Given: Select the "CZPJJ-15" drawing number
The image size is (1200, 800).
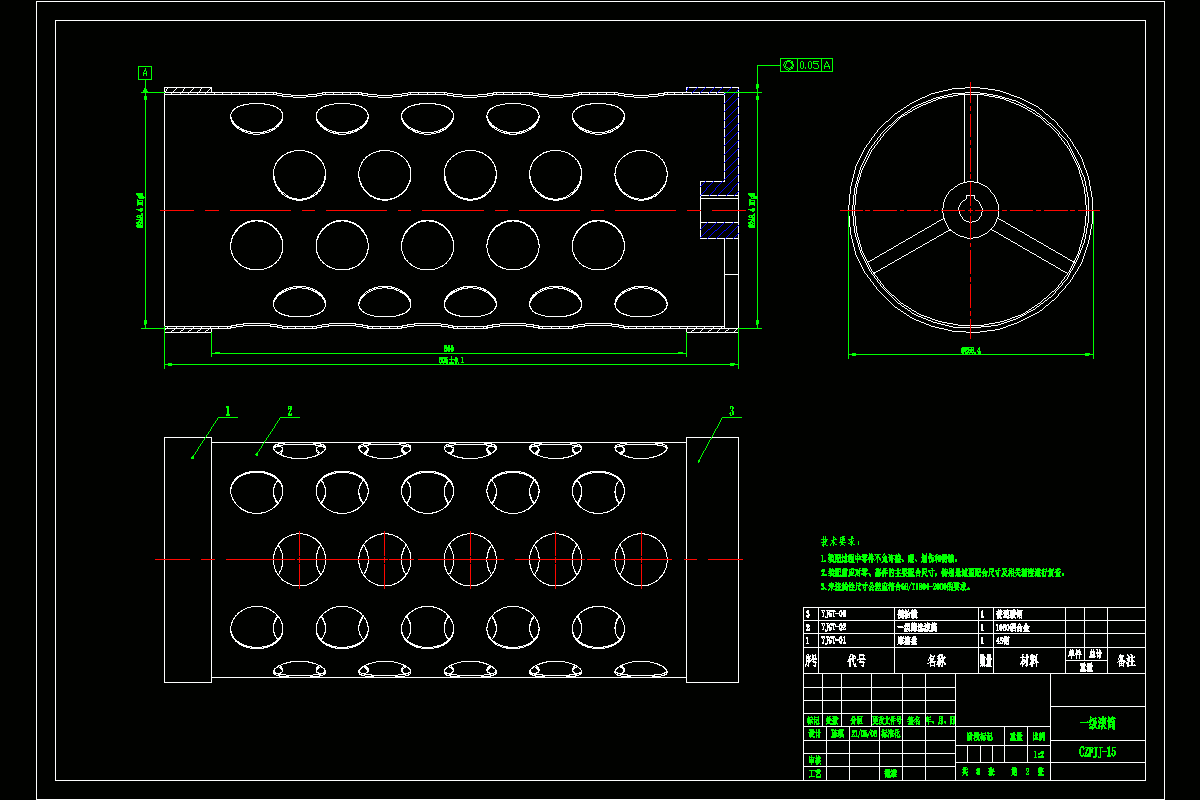Looking at the screenshot, I should [1098, 752].
